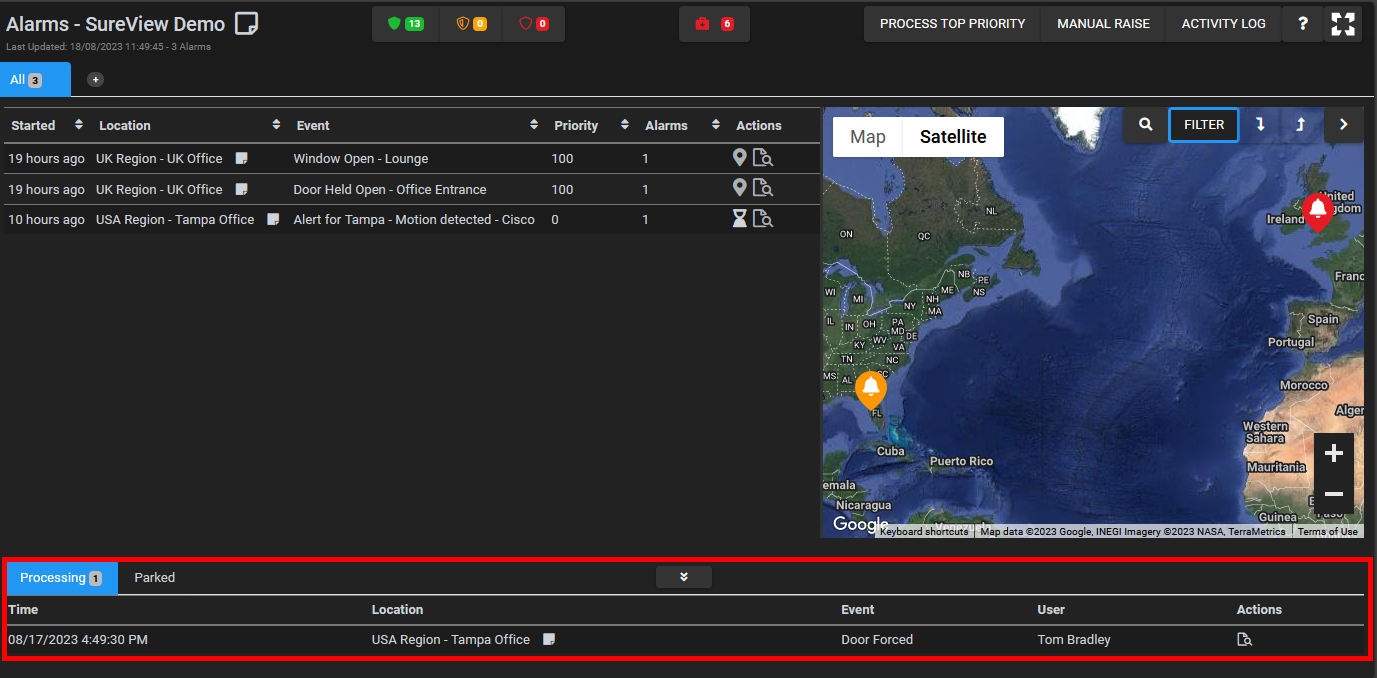Click the timestamp 08/17/2023 4:49:30 PM
1377x678 pixels.
[78, 640]
